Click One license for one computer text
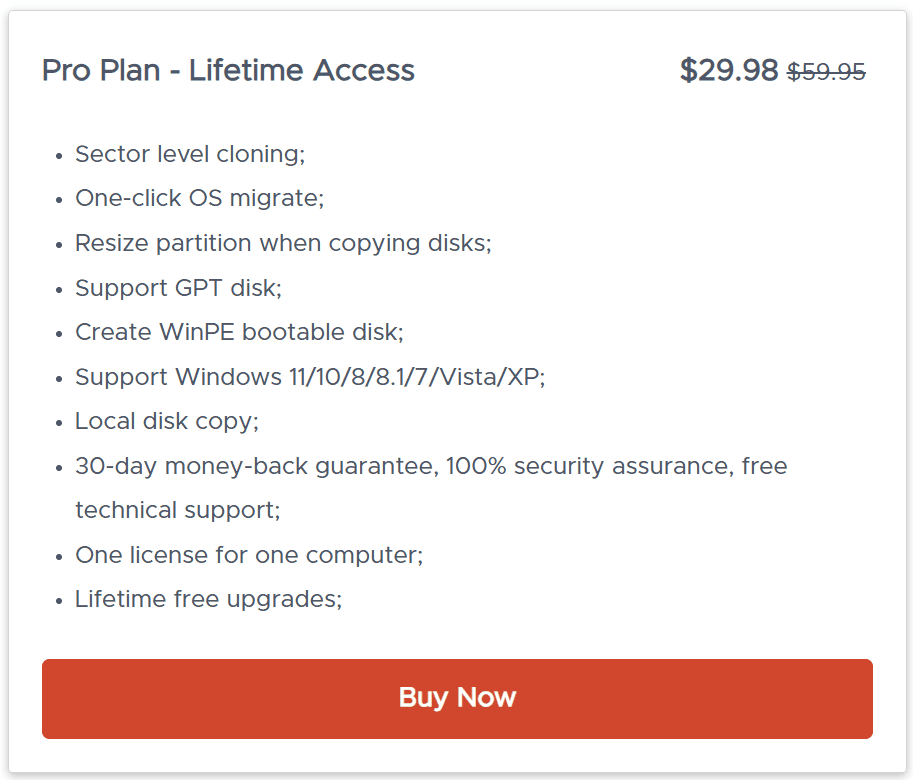The height and width of the screenshot is (780, 913). [x=249, y=555]
